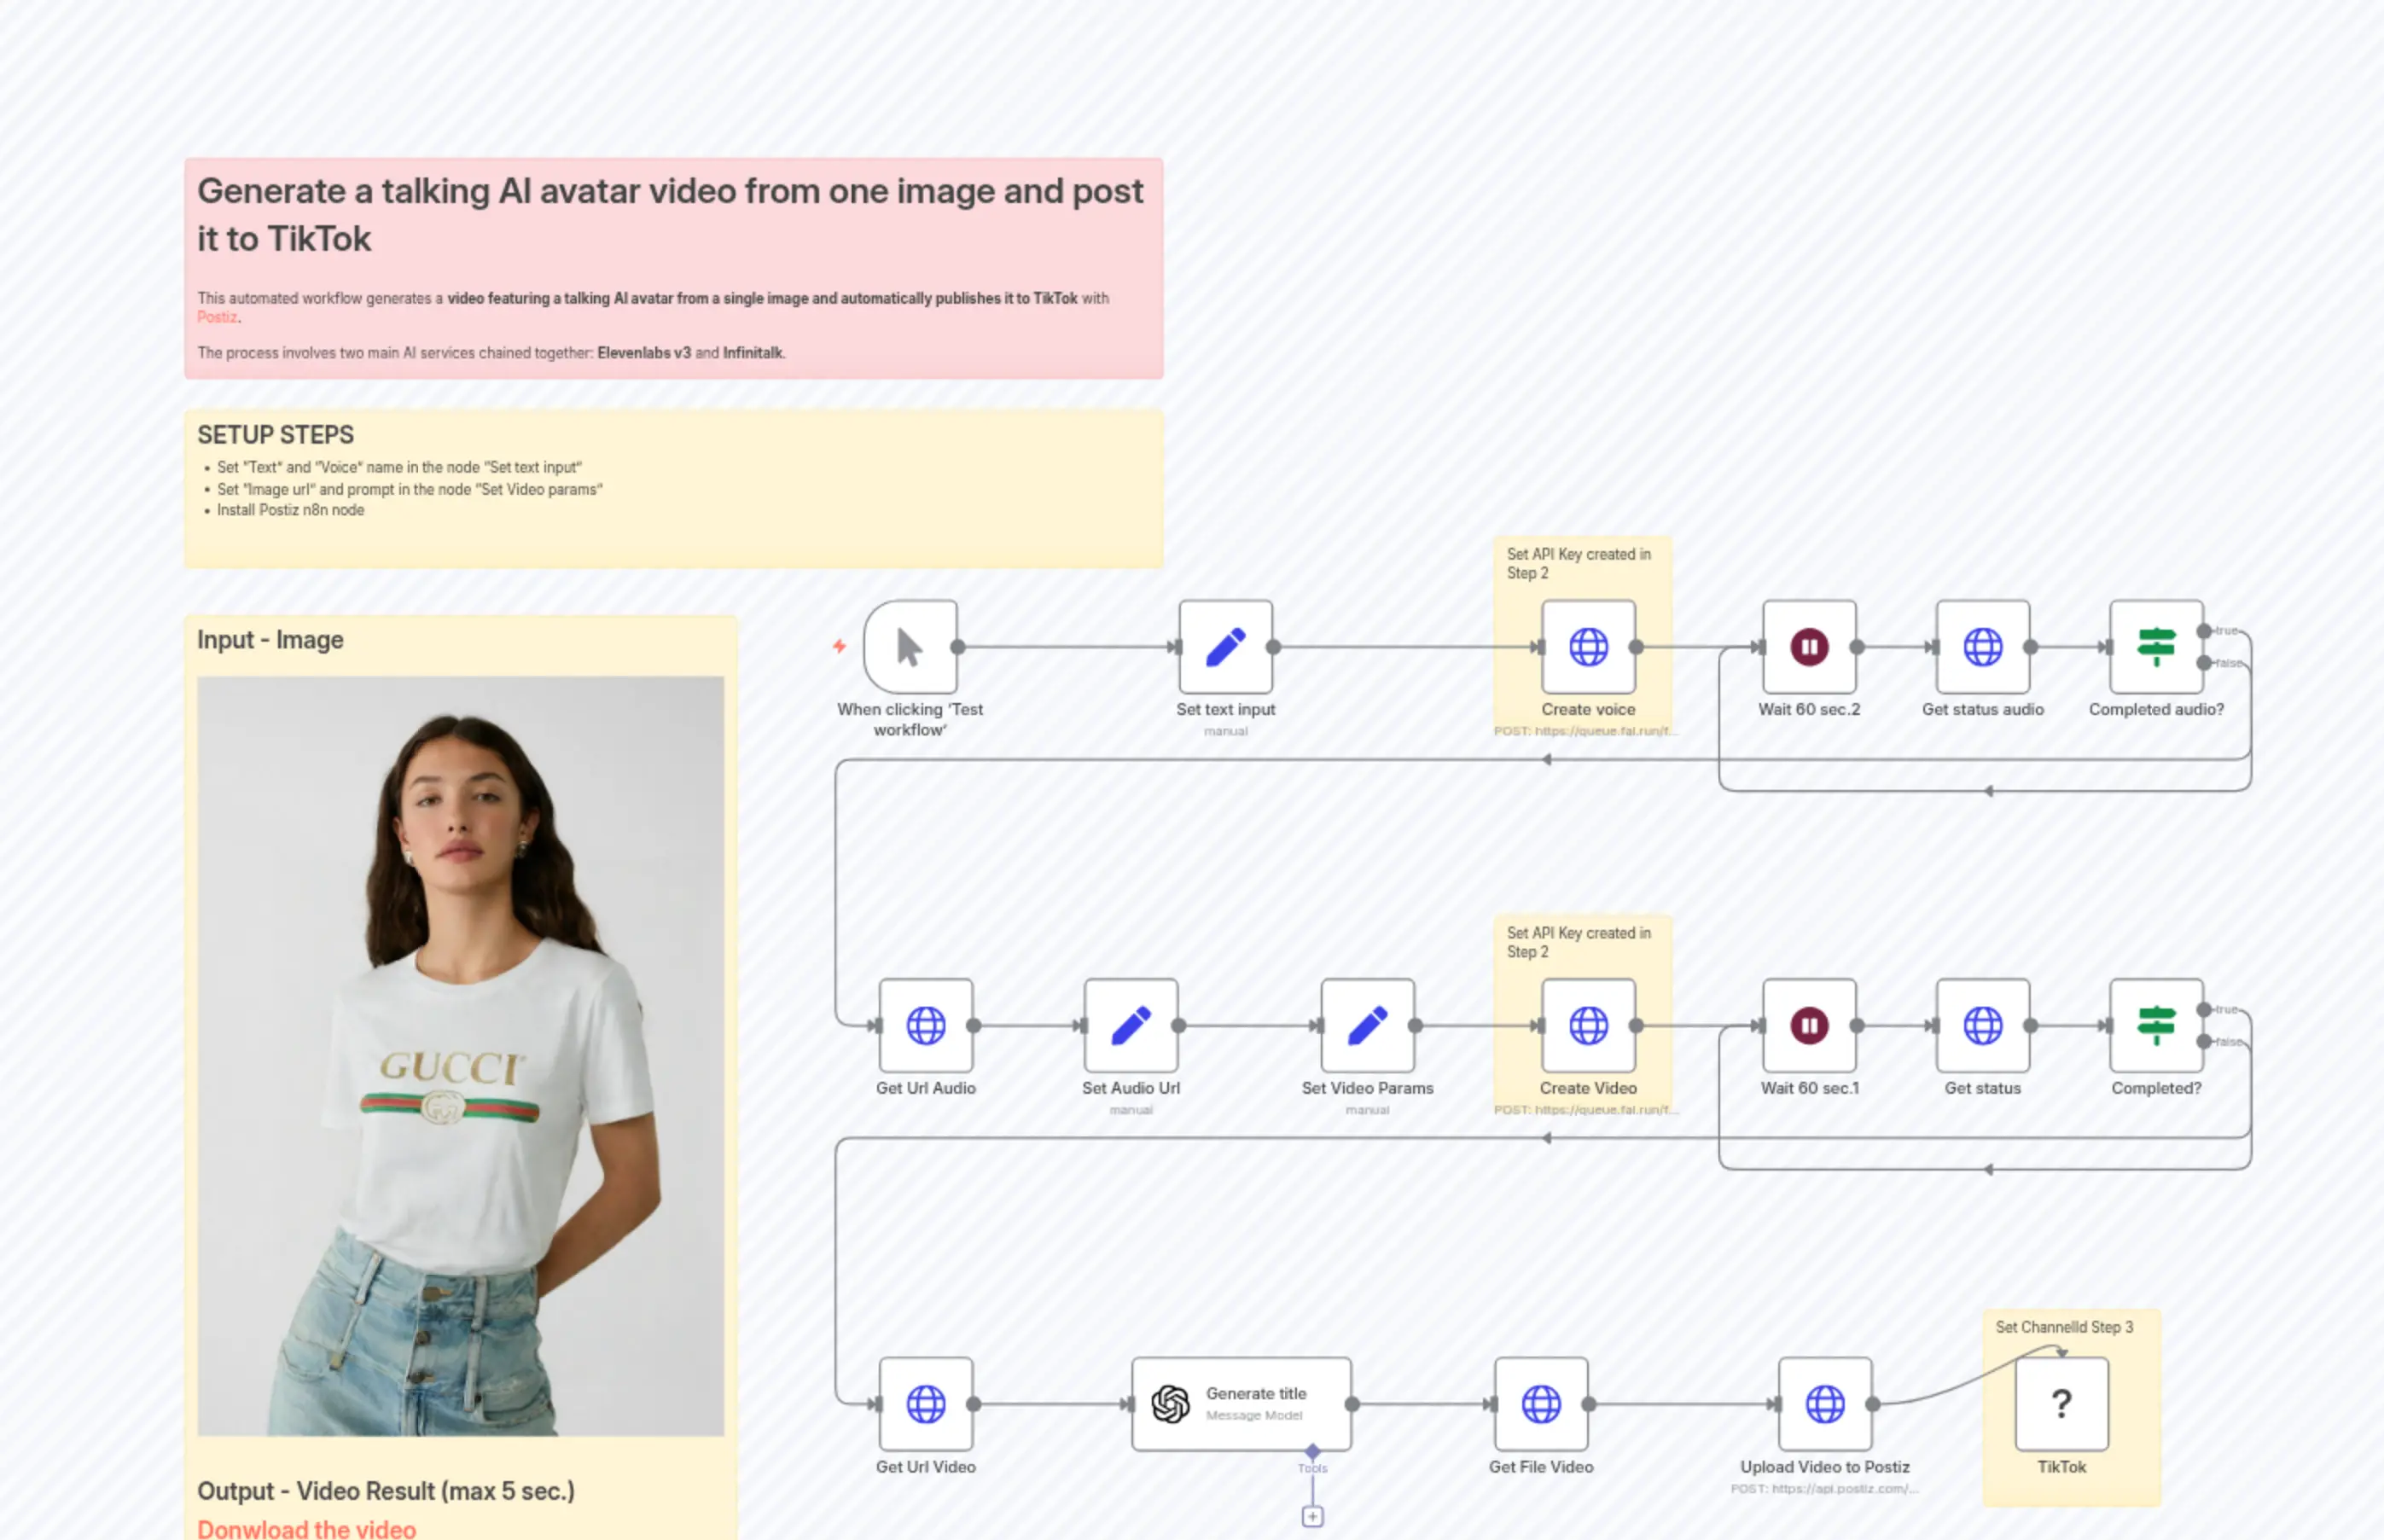The width and height of the screenshot is (2384, 1540).
Task: Click the Set Audio Url pencil icon
Action: pos(1130,1025)
